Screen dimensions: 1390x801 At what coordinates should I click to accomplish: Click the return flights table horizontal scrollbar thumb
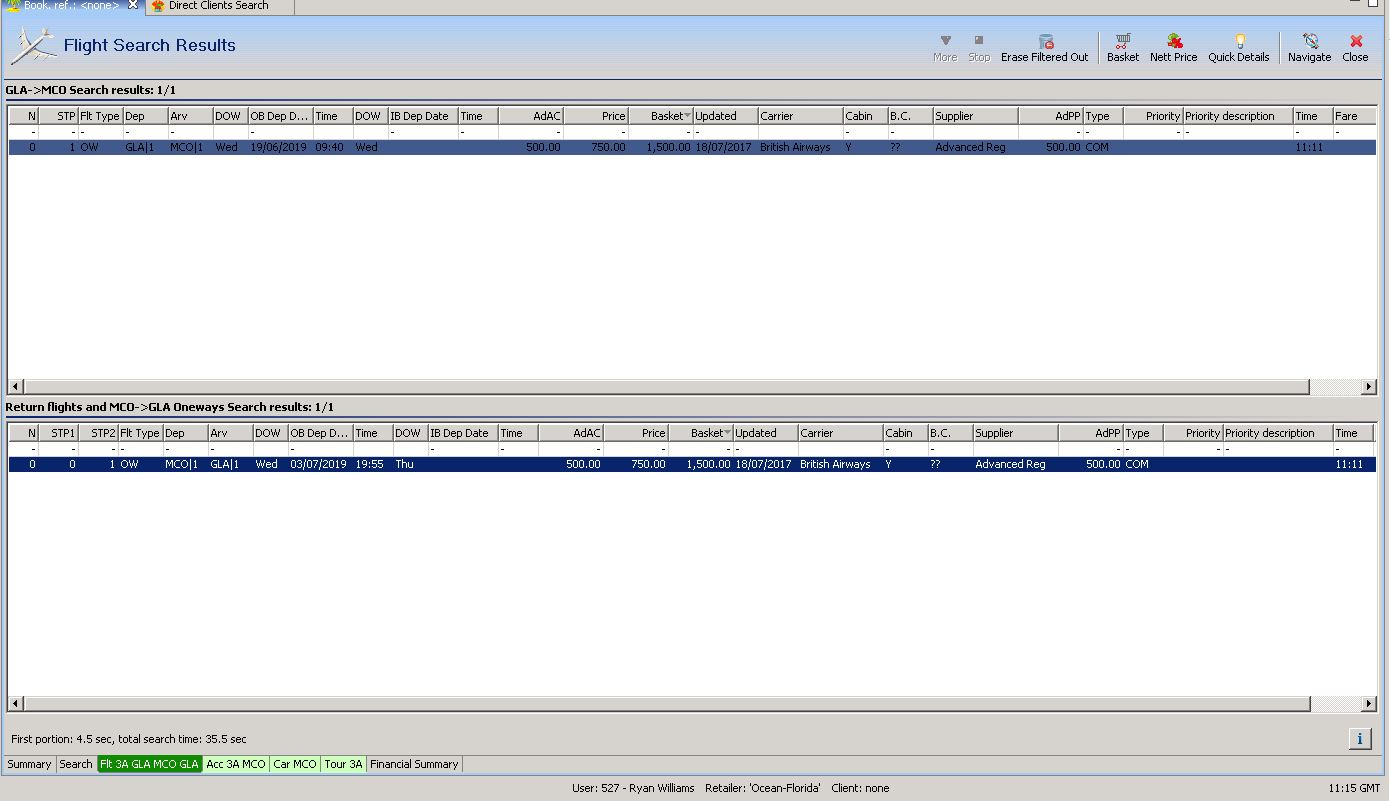666,704
